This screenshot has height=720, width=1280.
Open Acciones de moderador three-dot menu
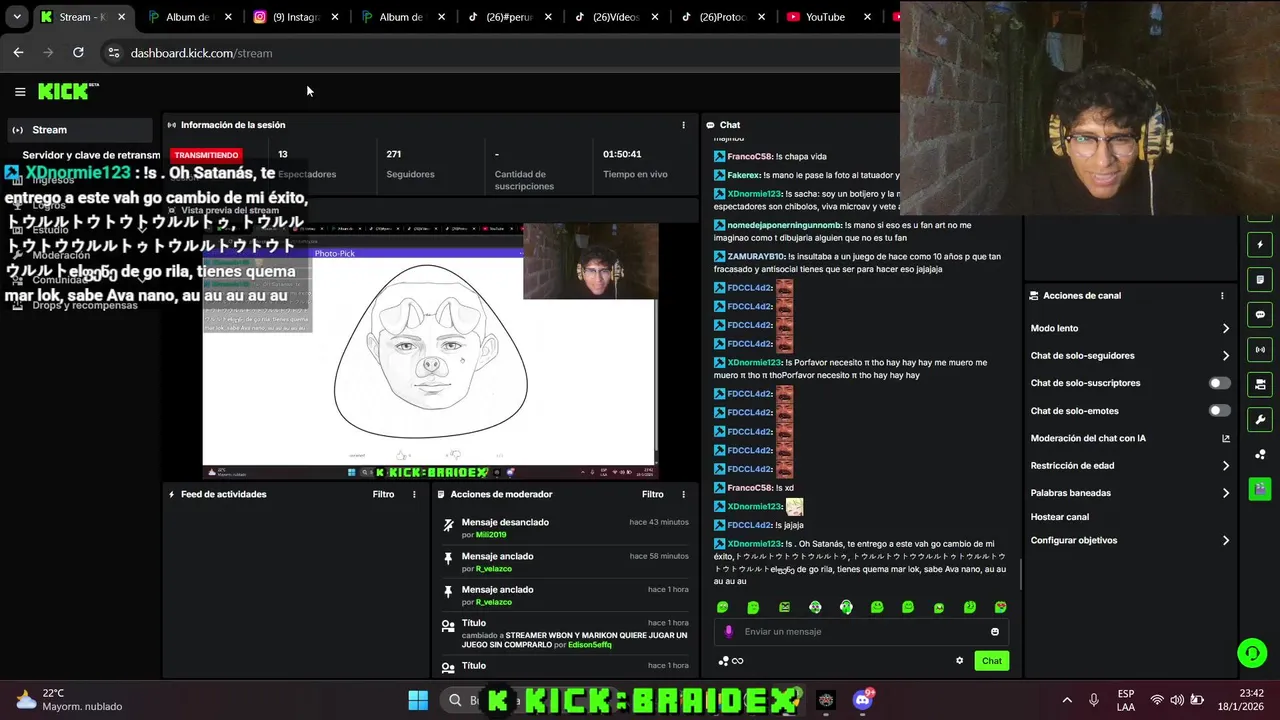(x=684, y=494)
